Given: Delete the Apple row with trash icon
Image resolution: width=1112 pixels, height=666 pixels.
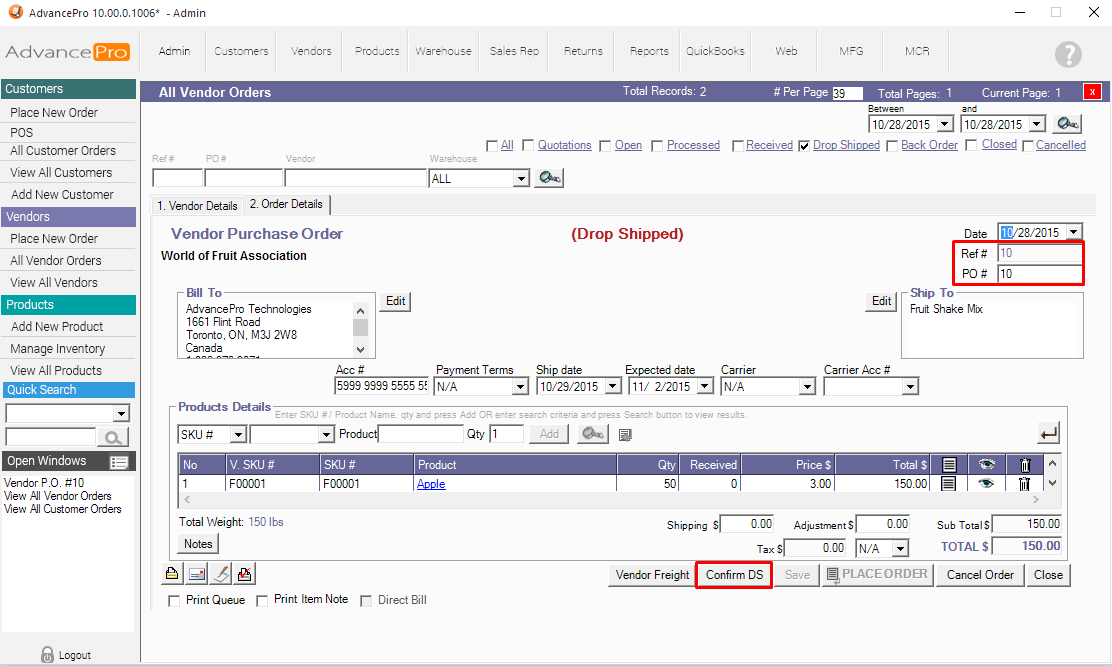Looking at the screenshot, I should point(1024,484).
